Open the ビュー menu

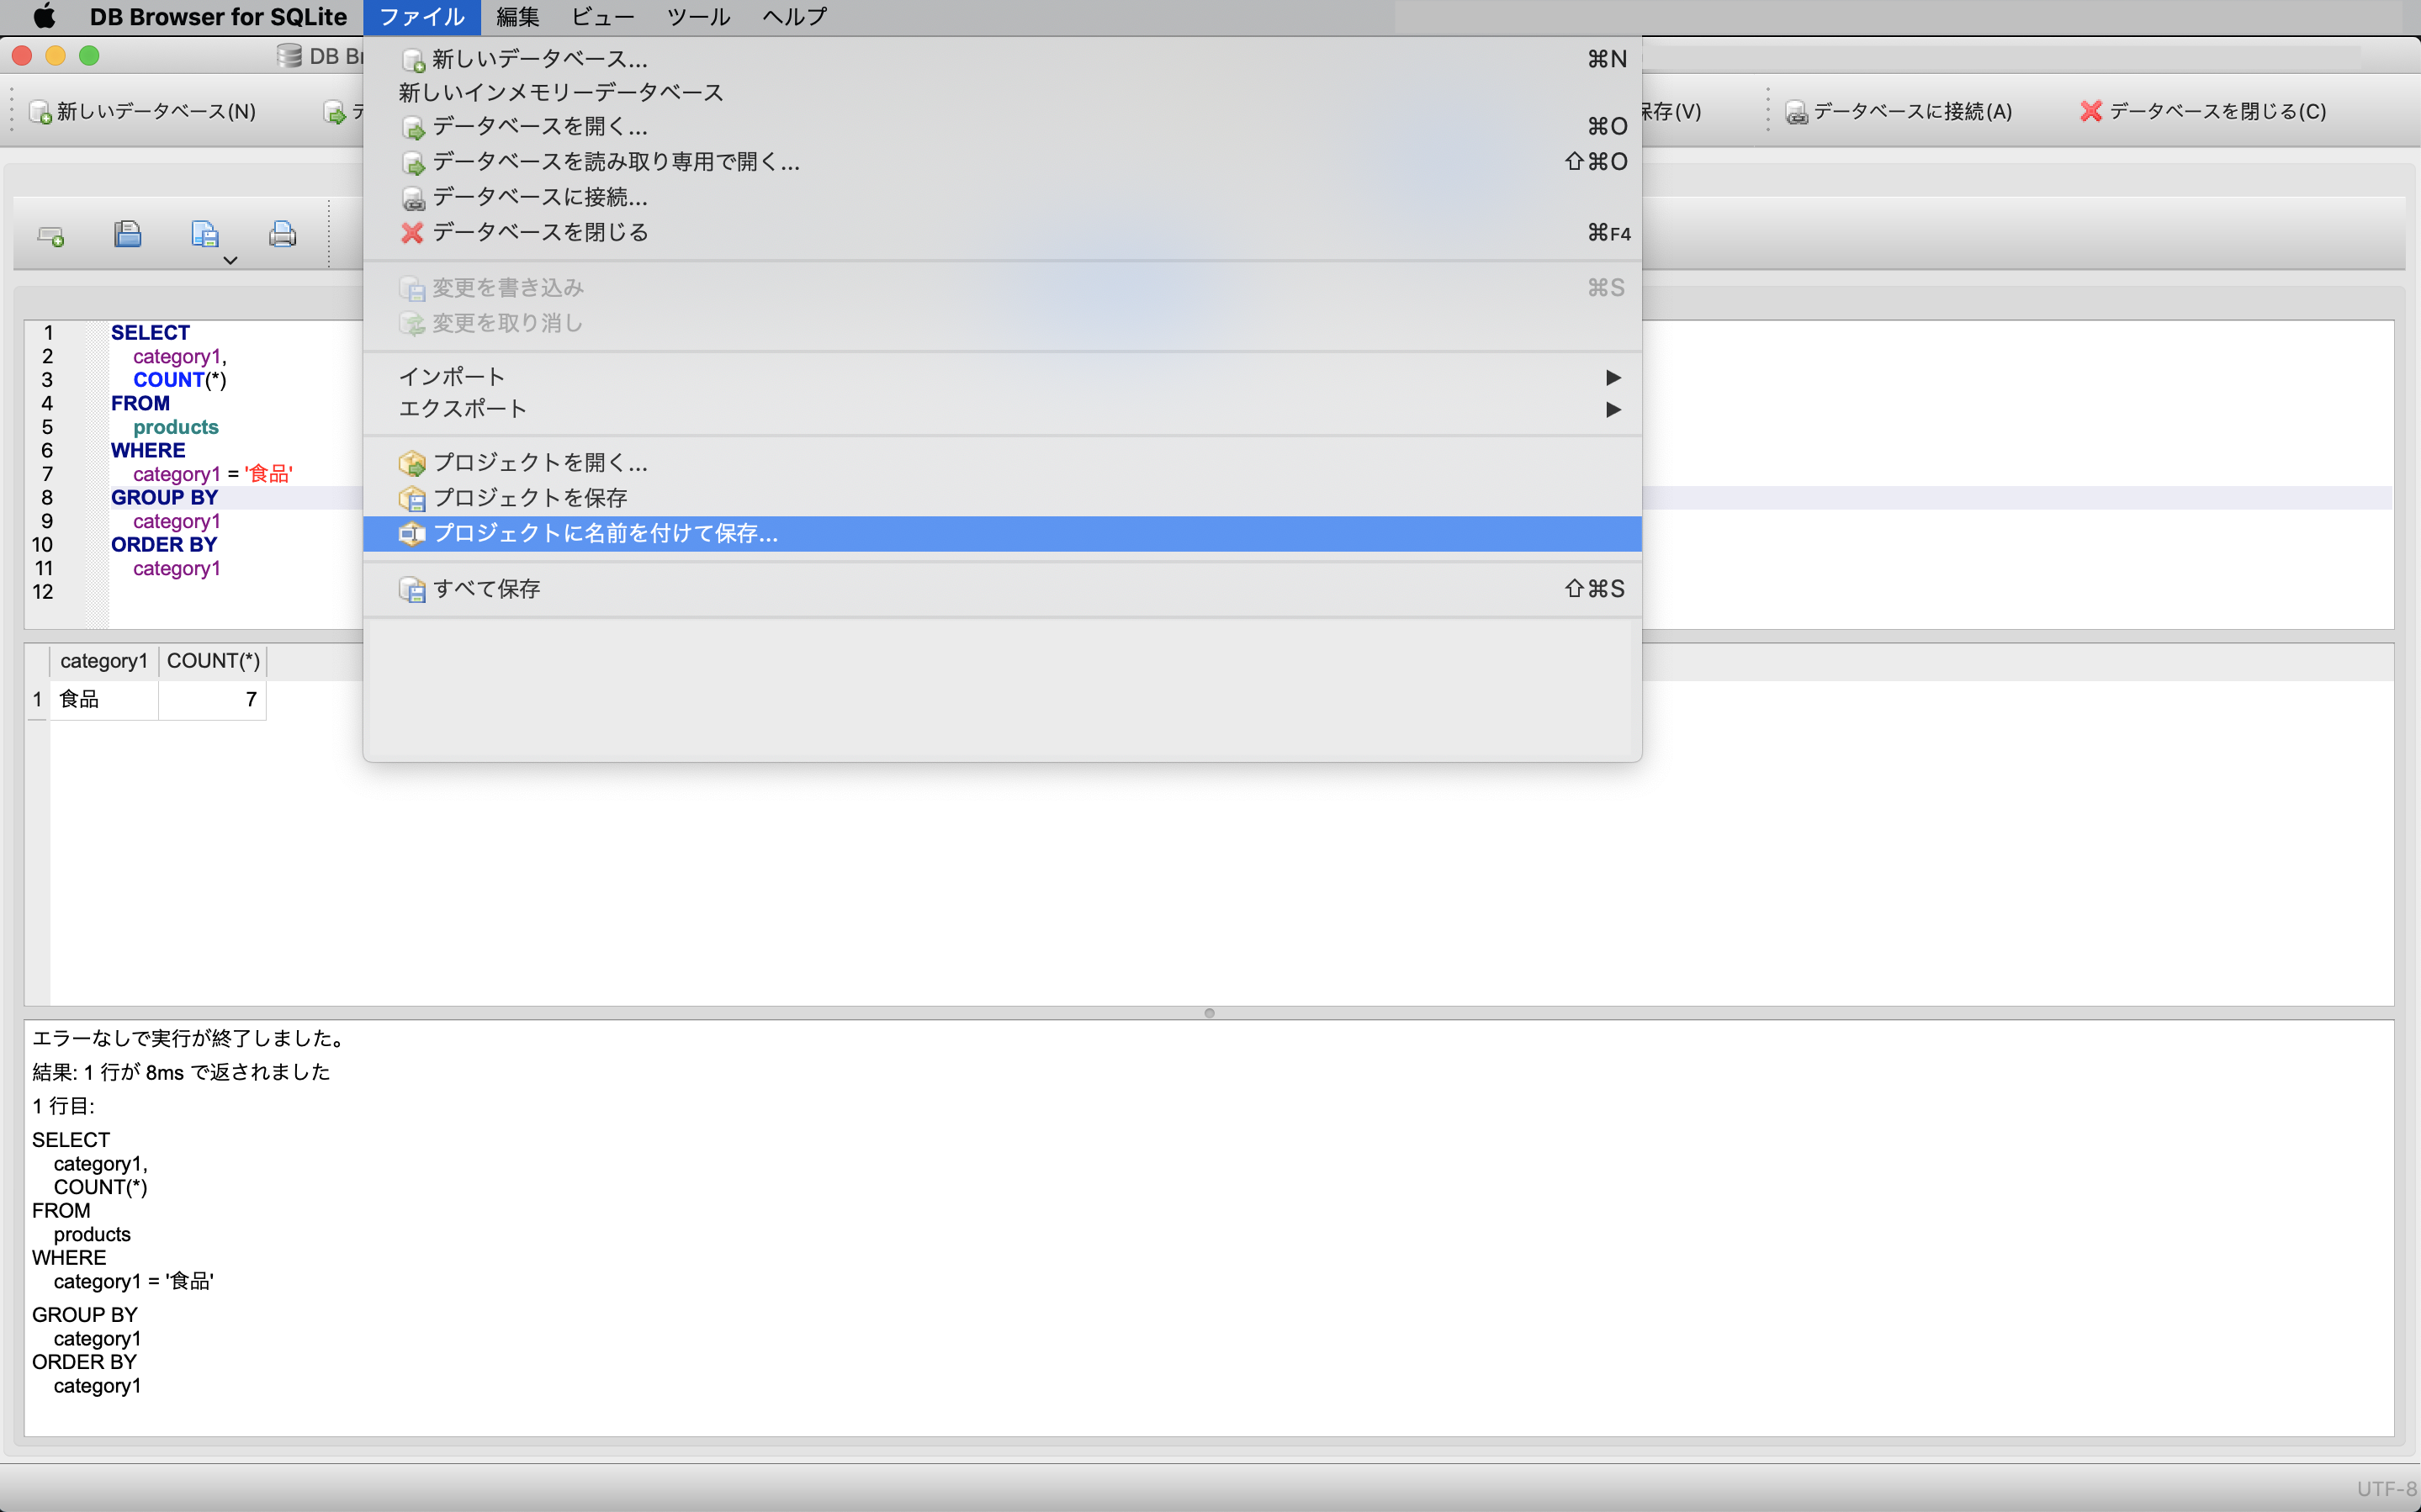603,17
